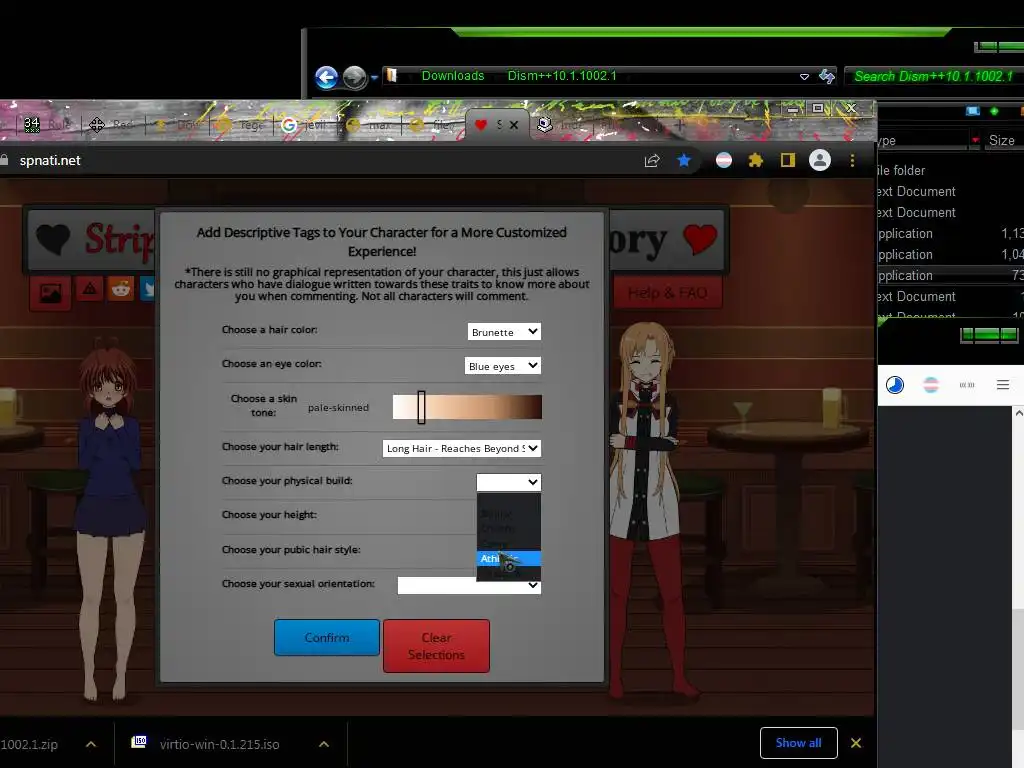
Task: Open the browser profile avatar
Action: [x=820, y=160]
